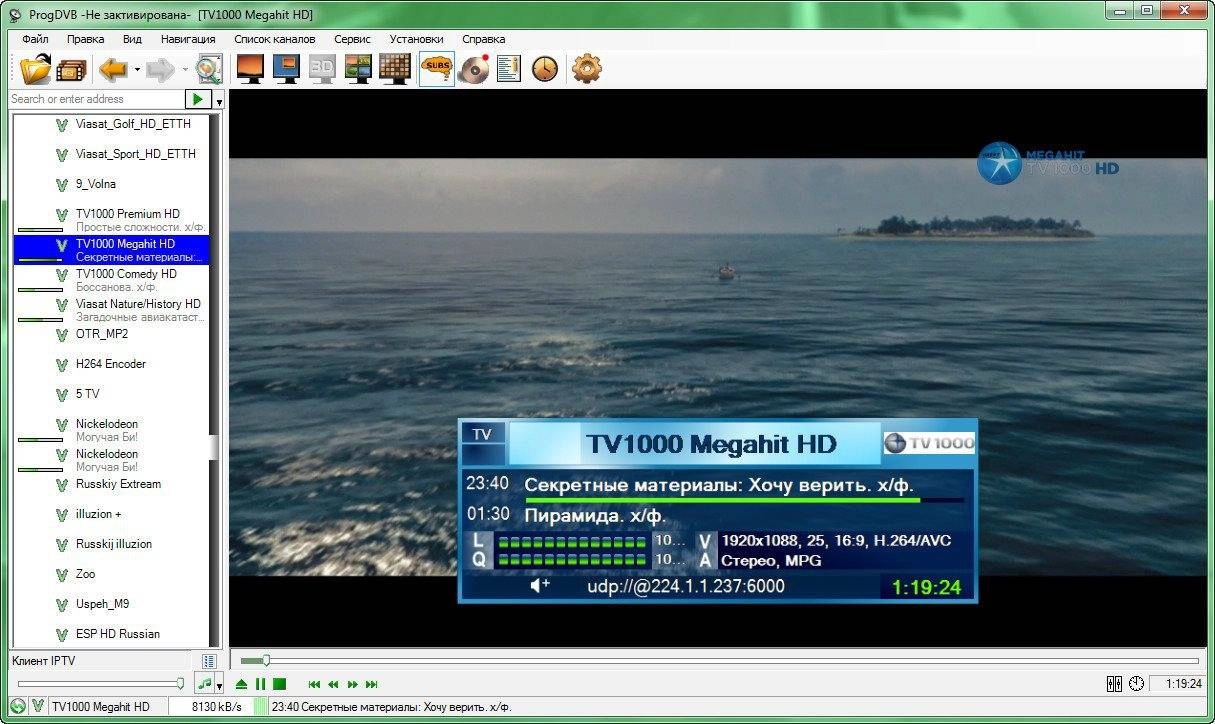This screenshot has height=724, width=1215.
Task: Select the Viasat Nature/History HD channel
Action: [x=112, y=310]
